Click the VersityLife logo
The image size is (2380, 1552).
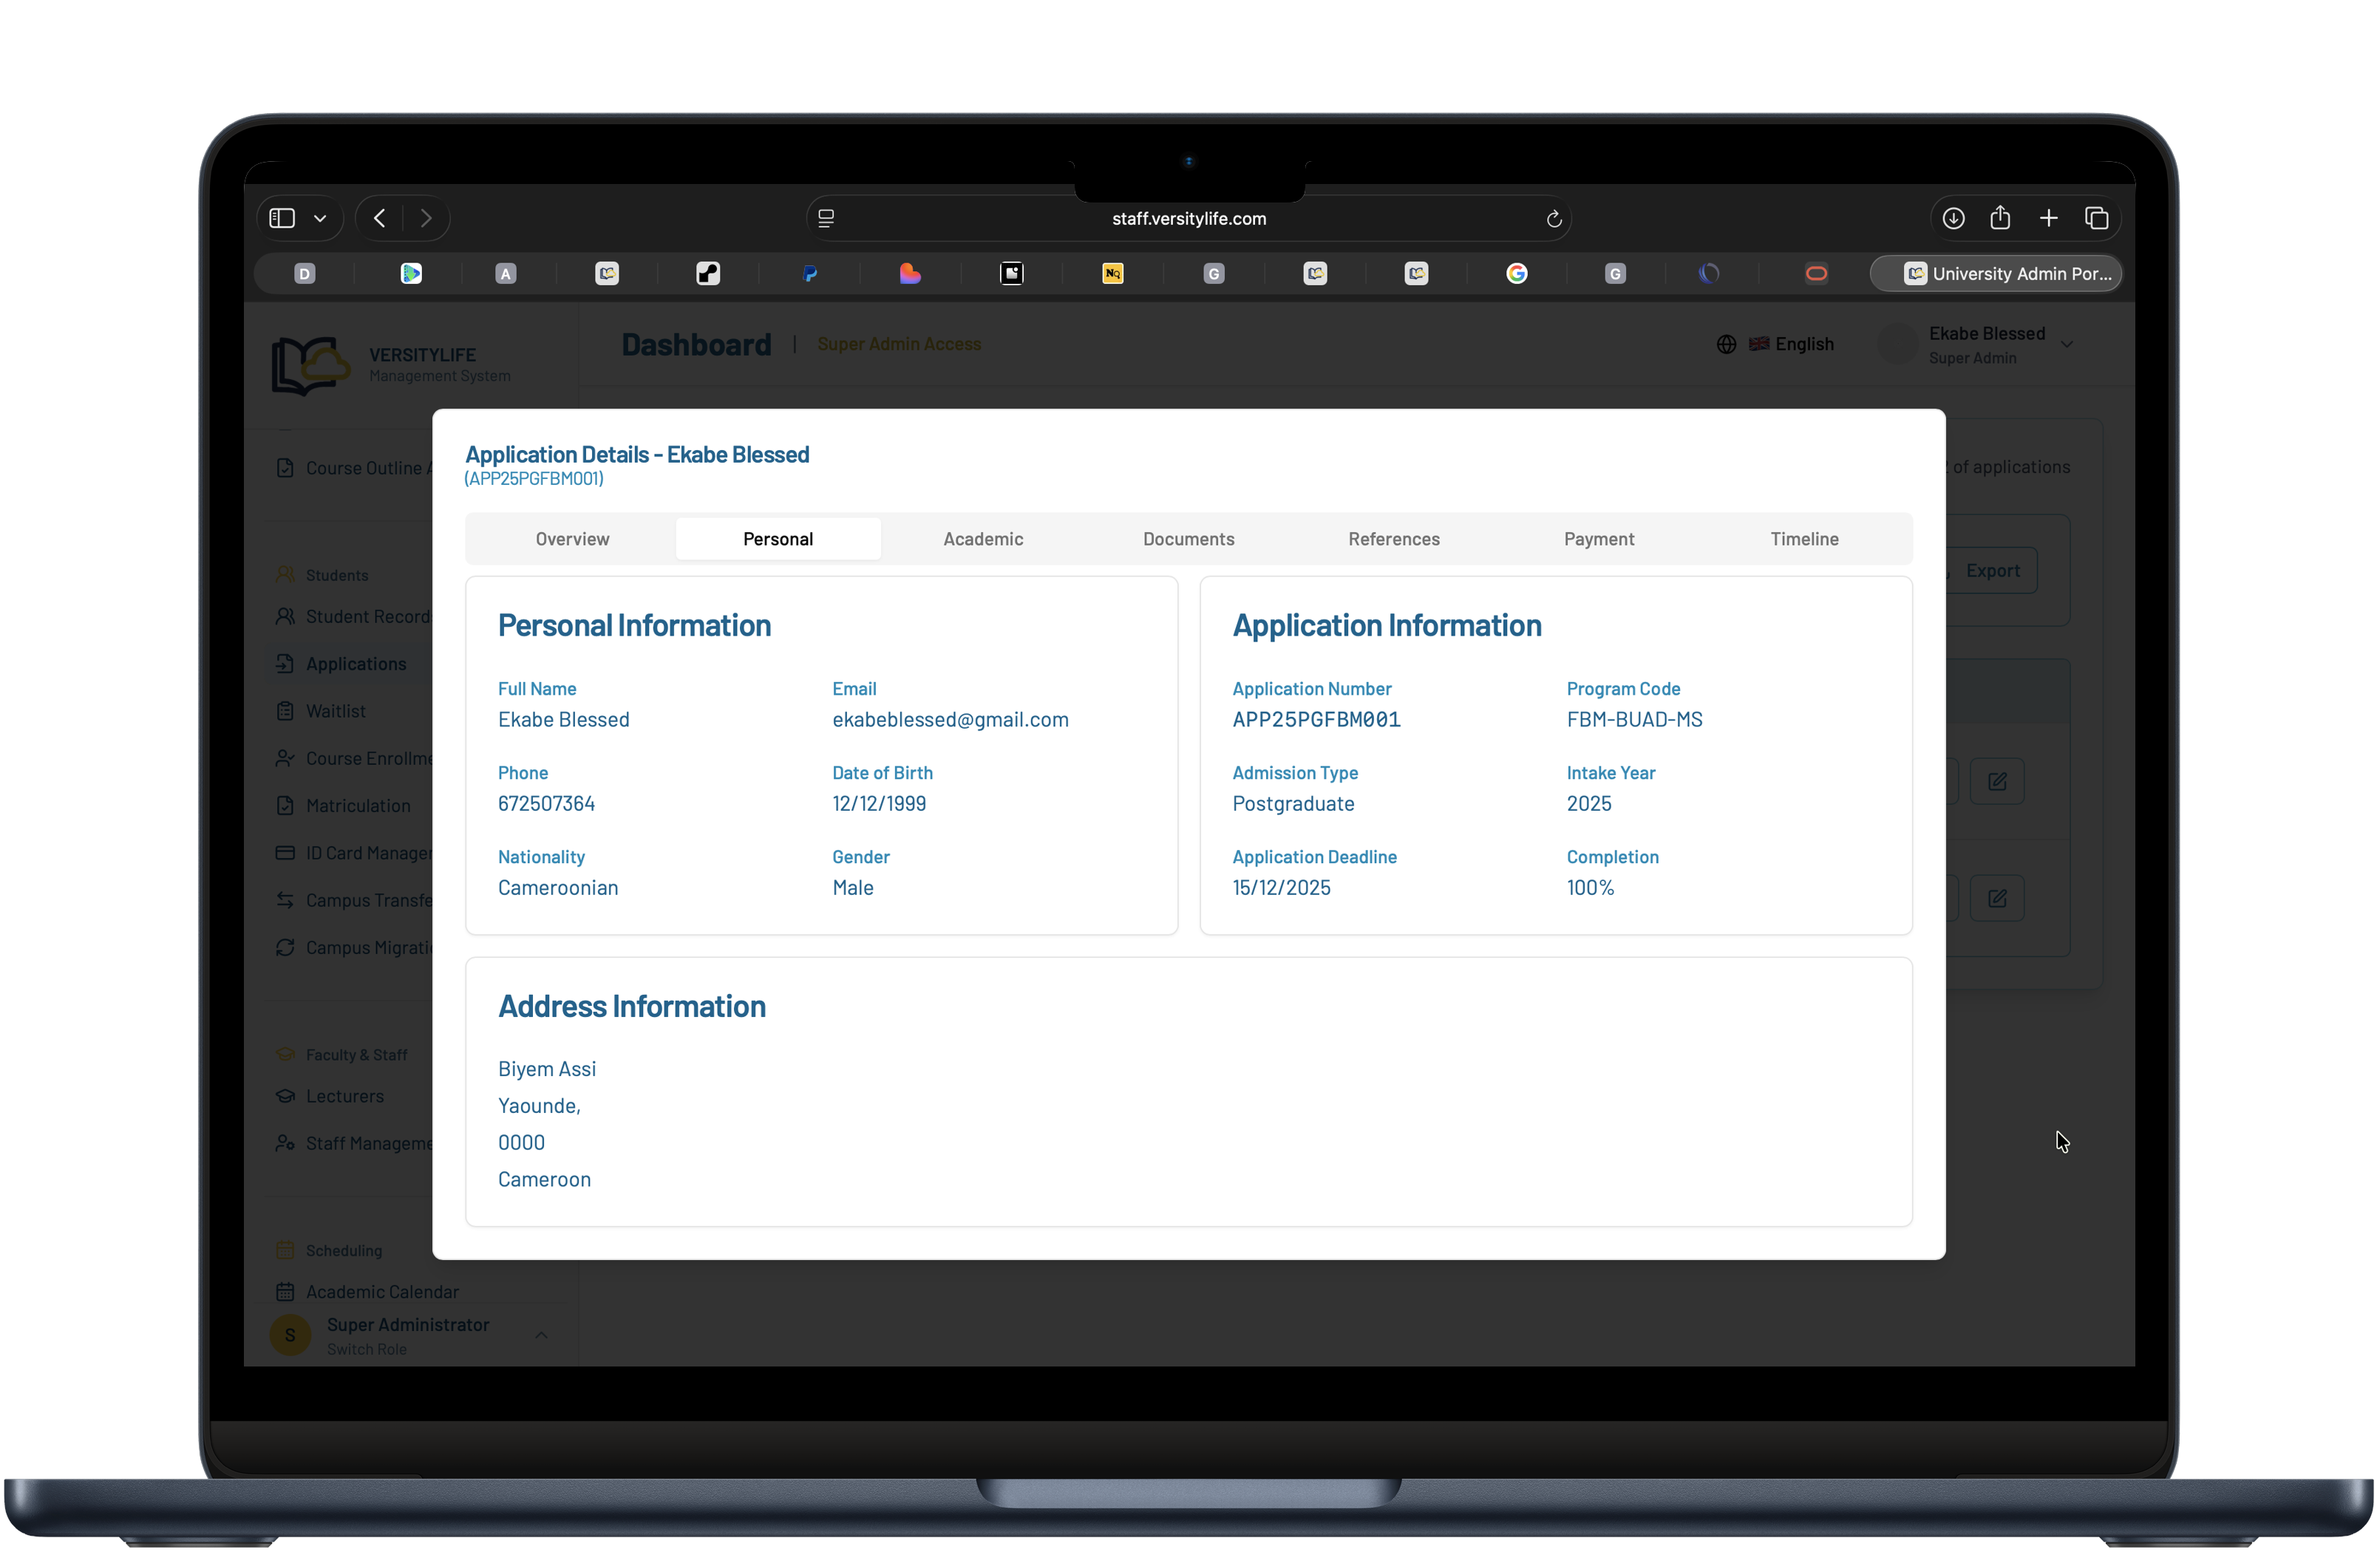pos(305,365)
